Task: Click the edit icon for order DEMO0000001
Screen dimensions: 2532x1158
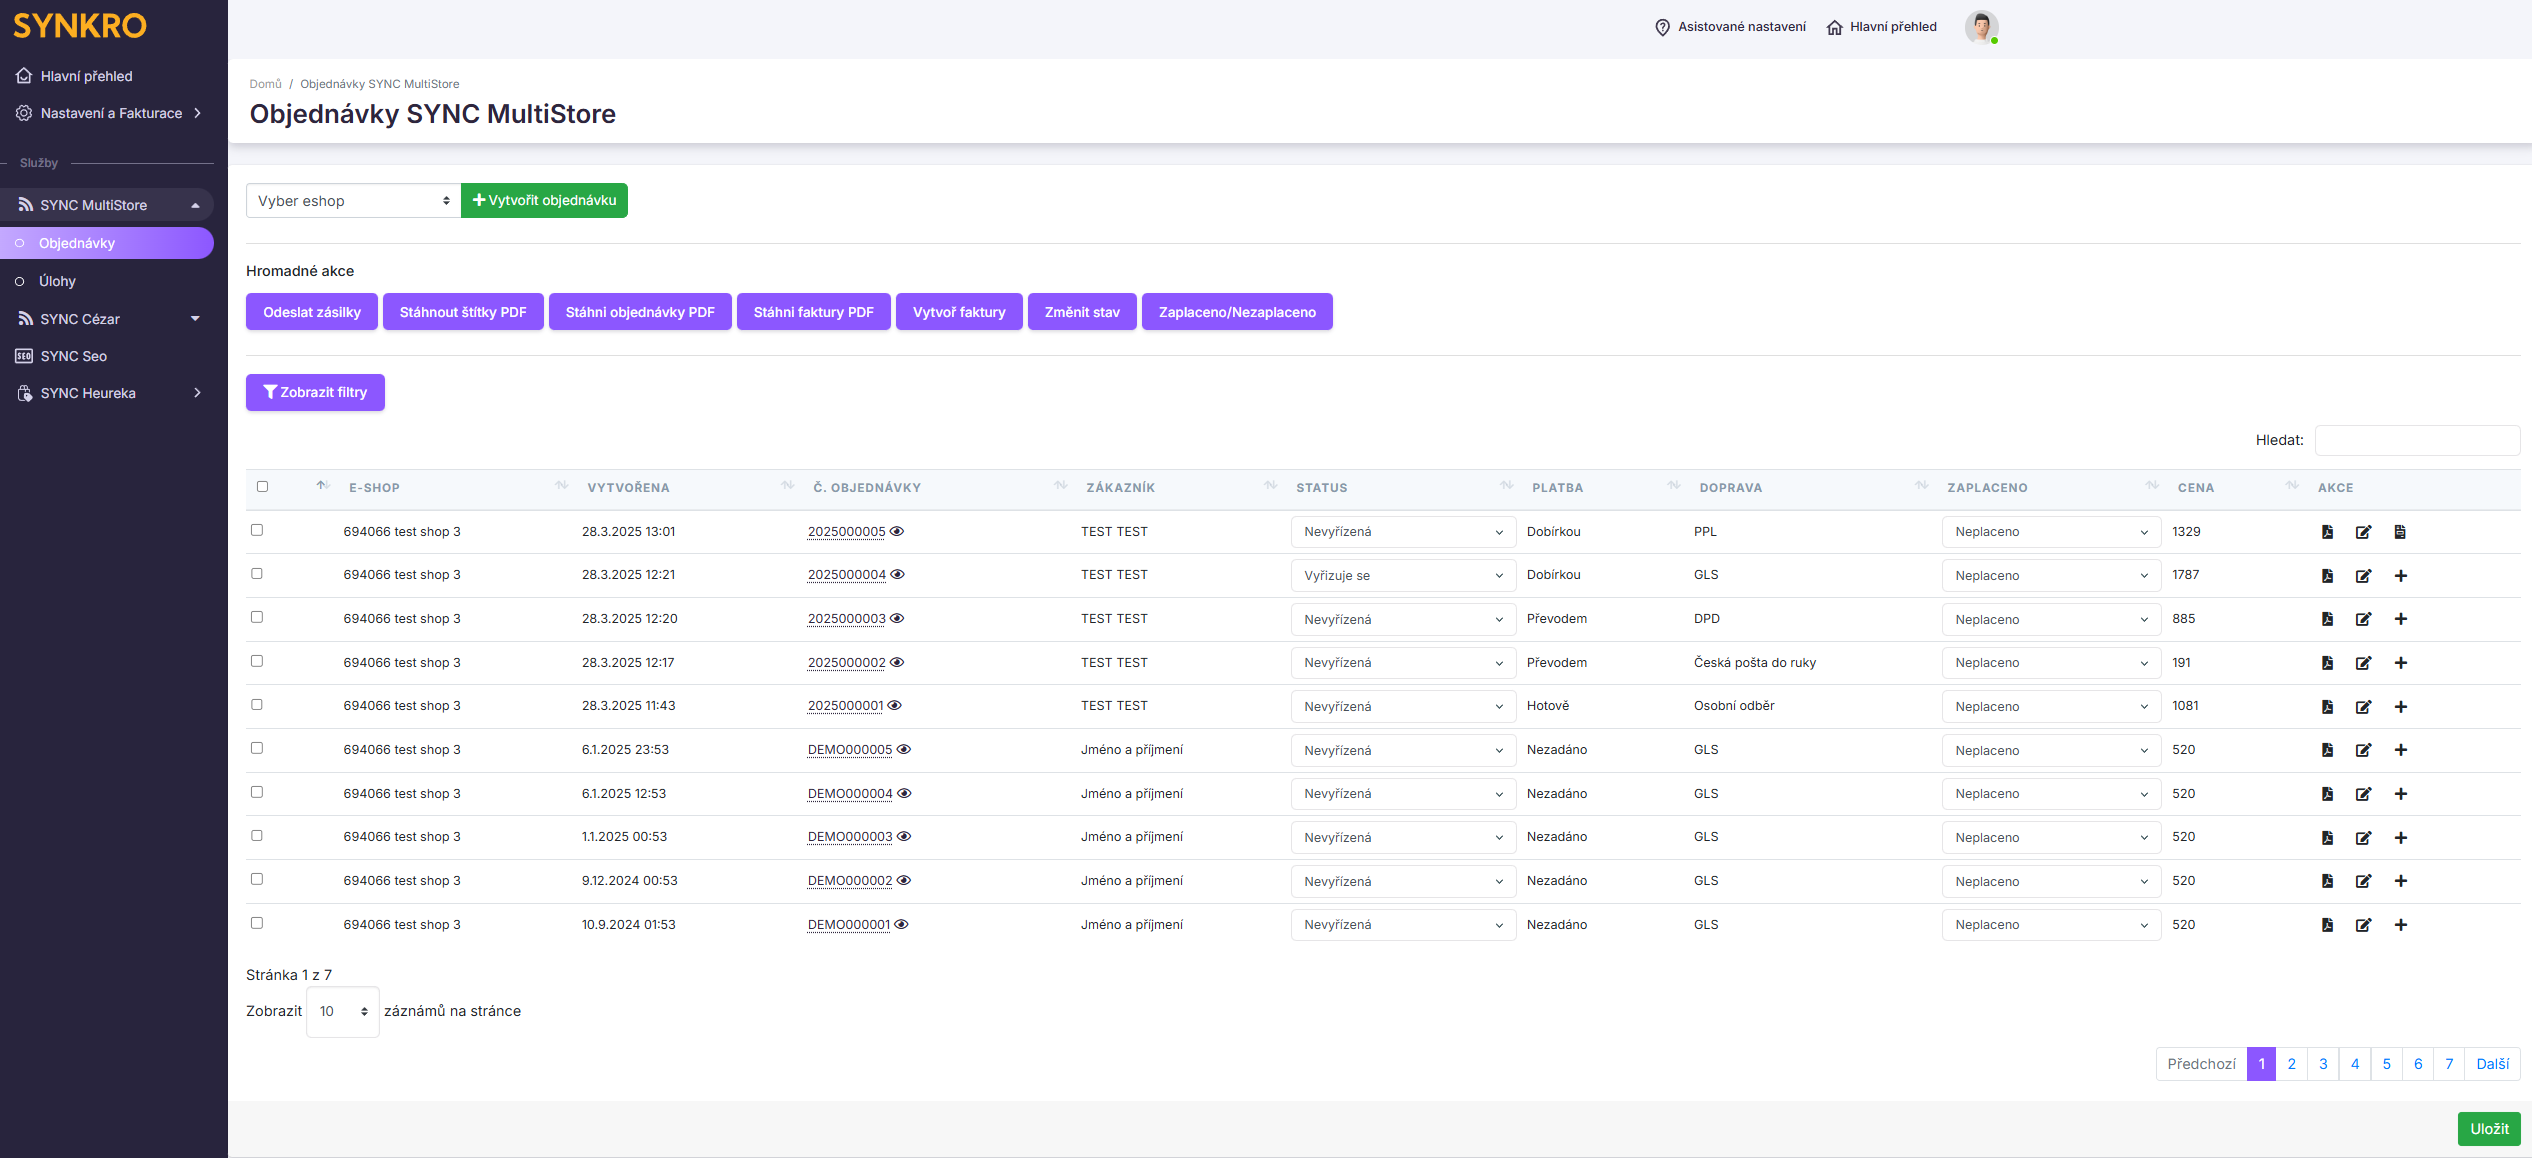Action: point(2363,925)
